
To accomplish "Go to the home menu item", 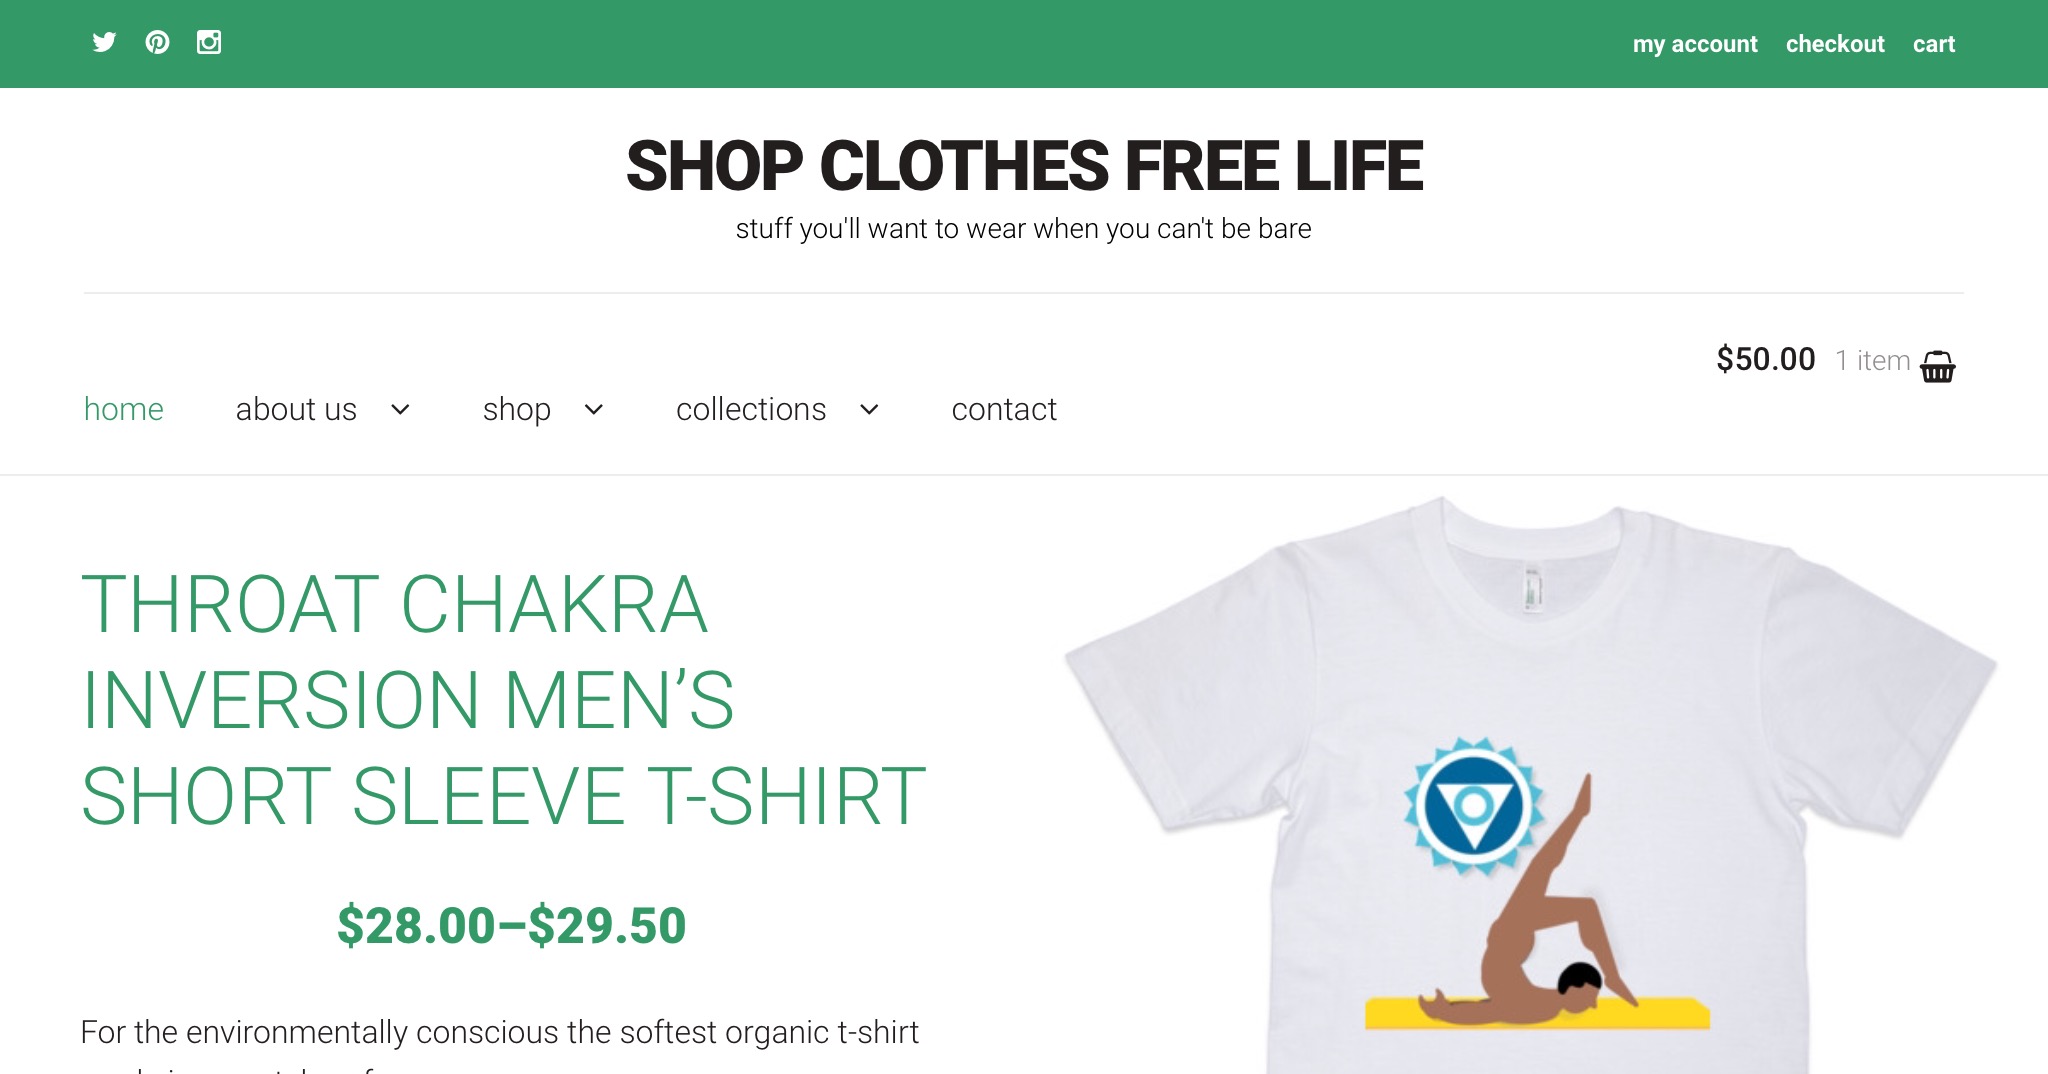I will [124, 409].
